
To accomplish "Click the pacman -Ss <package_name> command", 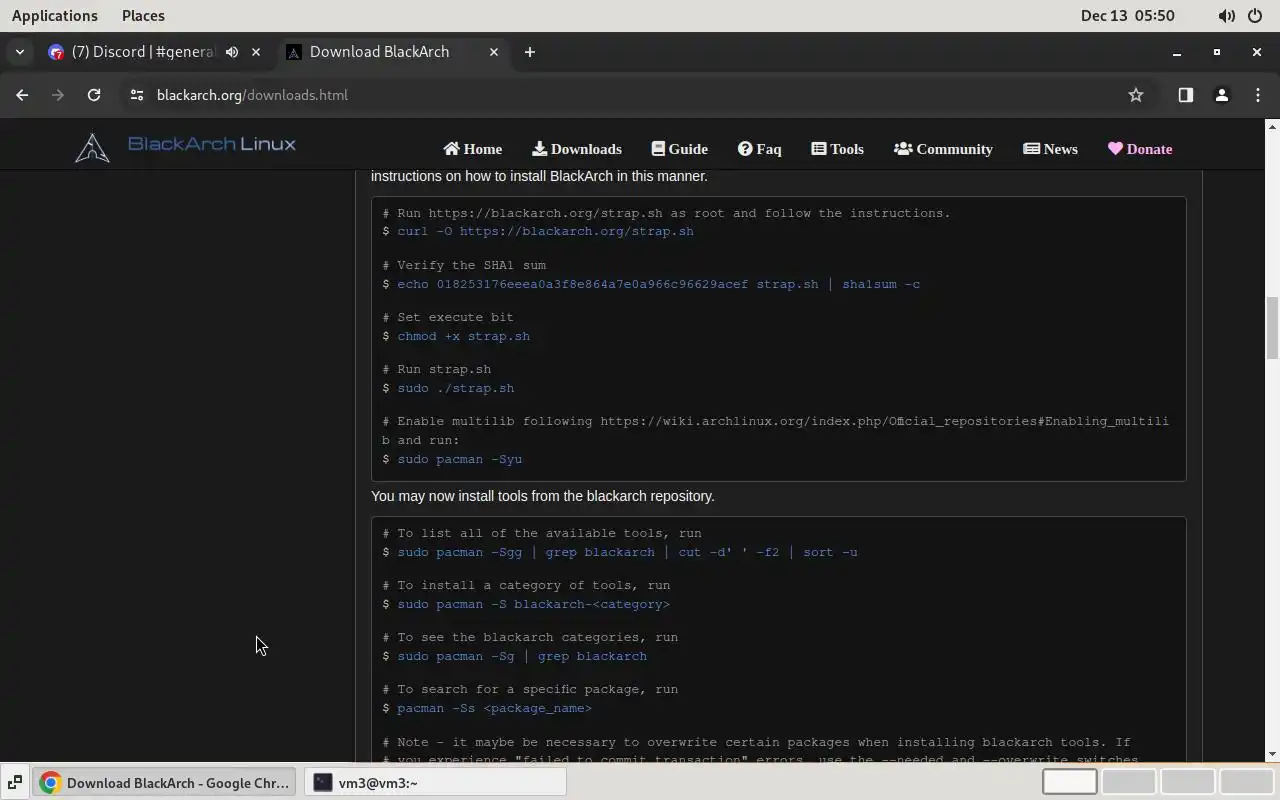I will pyautogui.click(x=494, y=708).
